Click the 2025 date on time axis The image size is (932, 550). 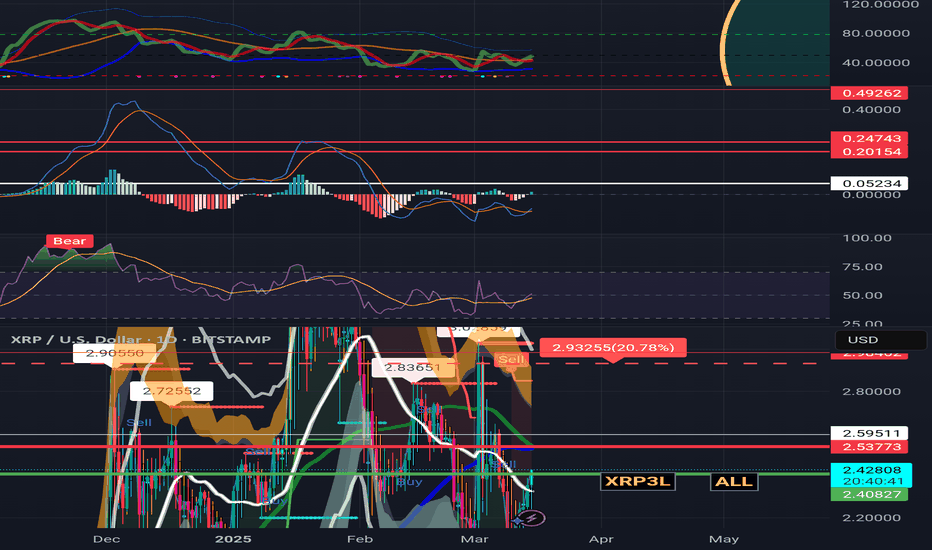tap(233, 539)
